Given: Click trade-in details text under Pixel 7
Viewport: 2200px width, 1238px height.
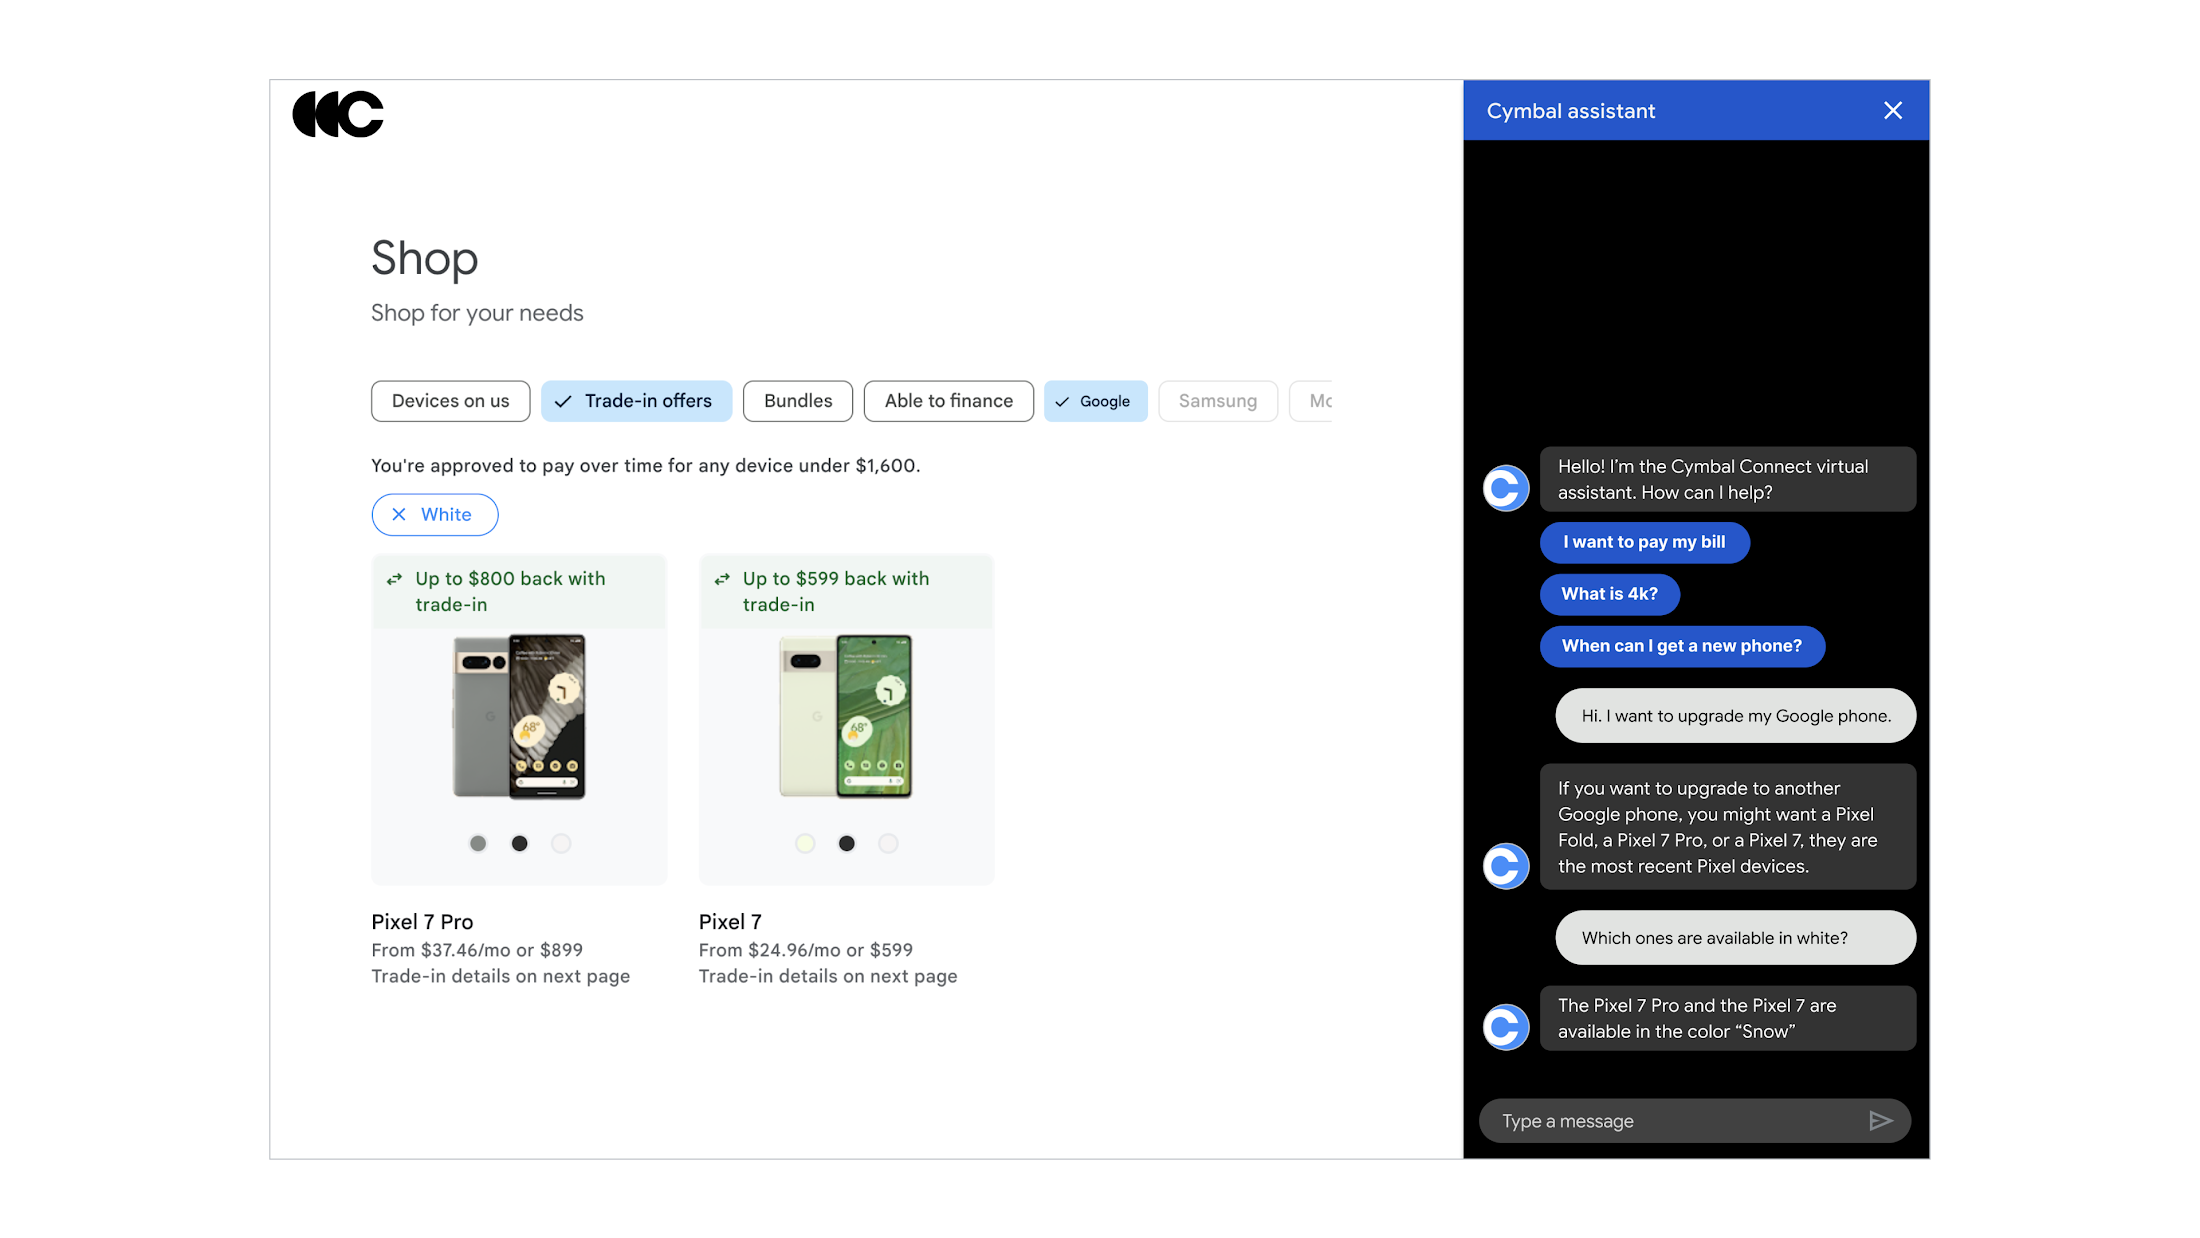Looking at the screenshot, I should (x=828, y=976).
